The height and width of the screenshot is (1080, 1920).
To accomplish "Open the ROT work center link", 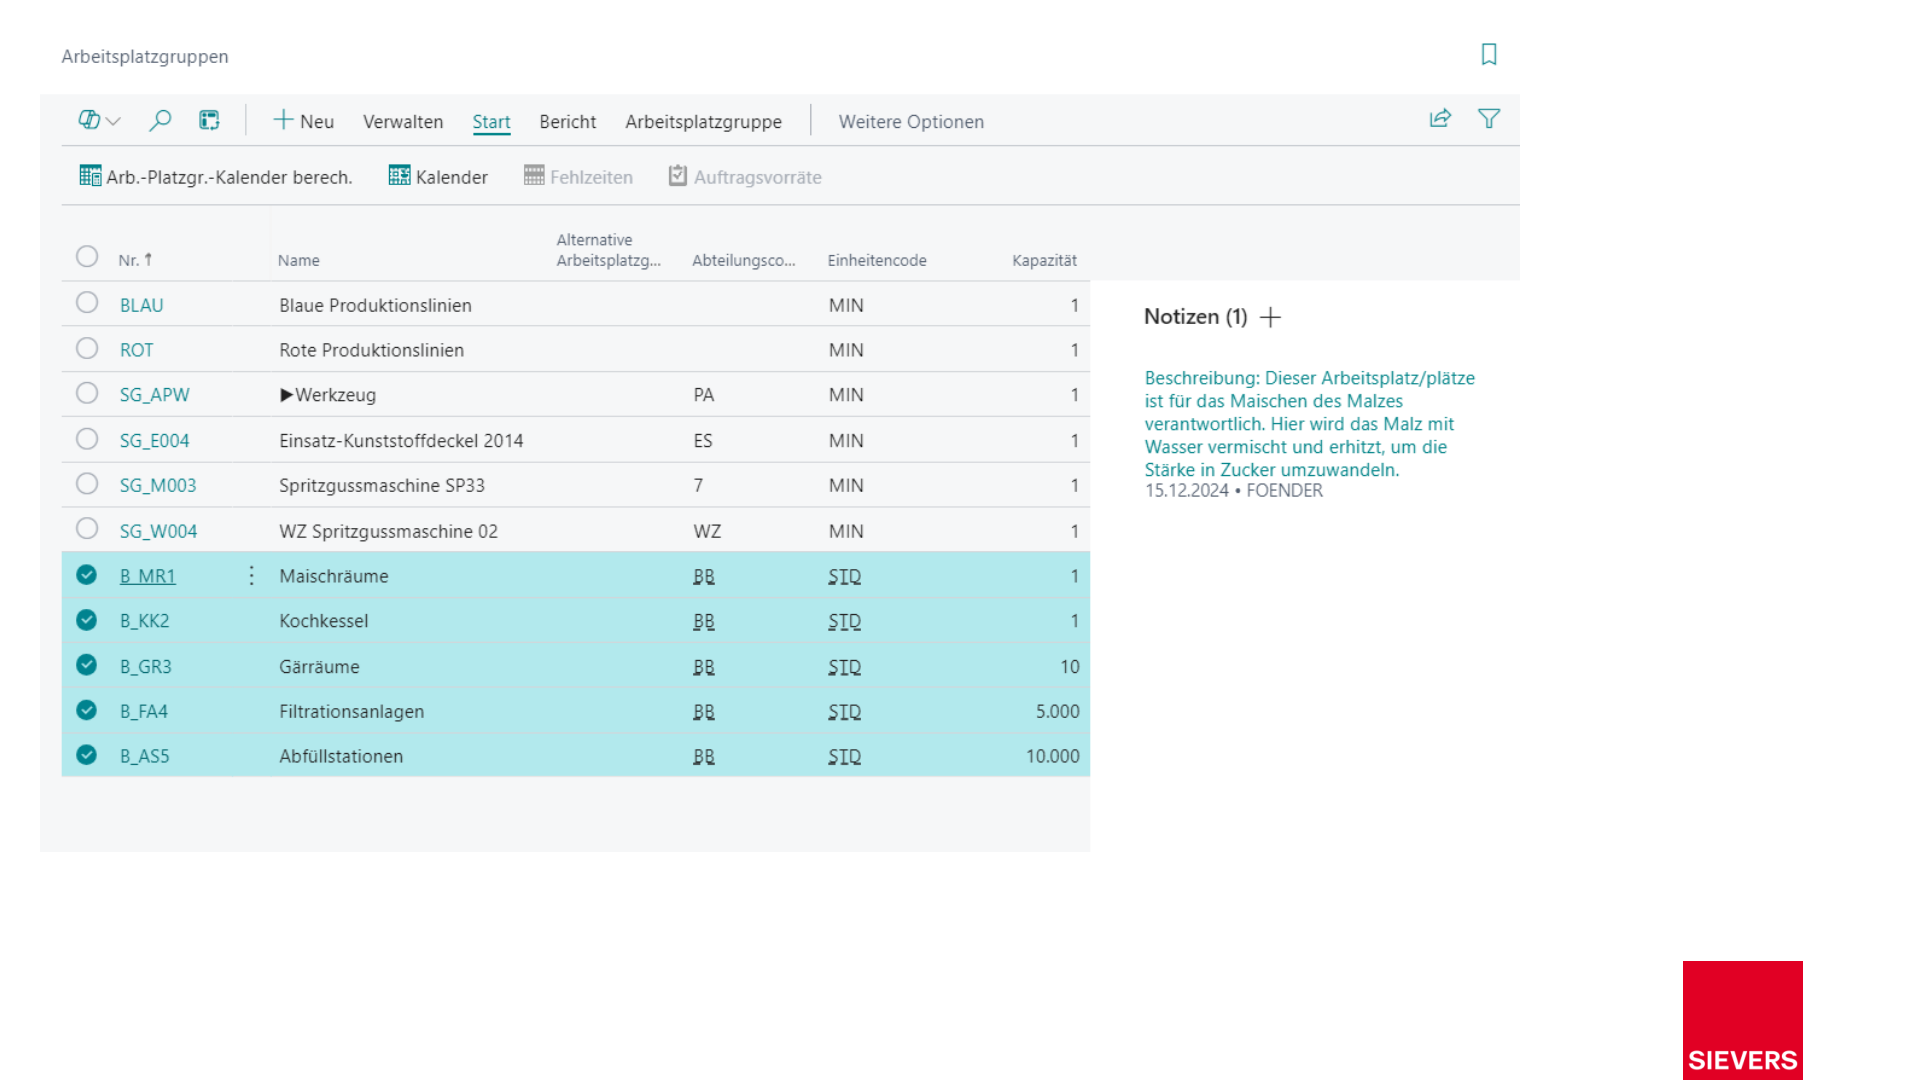I will (136, 350).
